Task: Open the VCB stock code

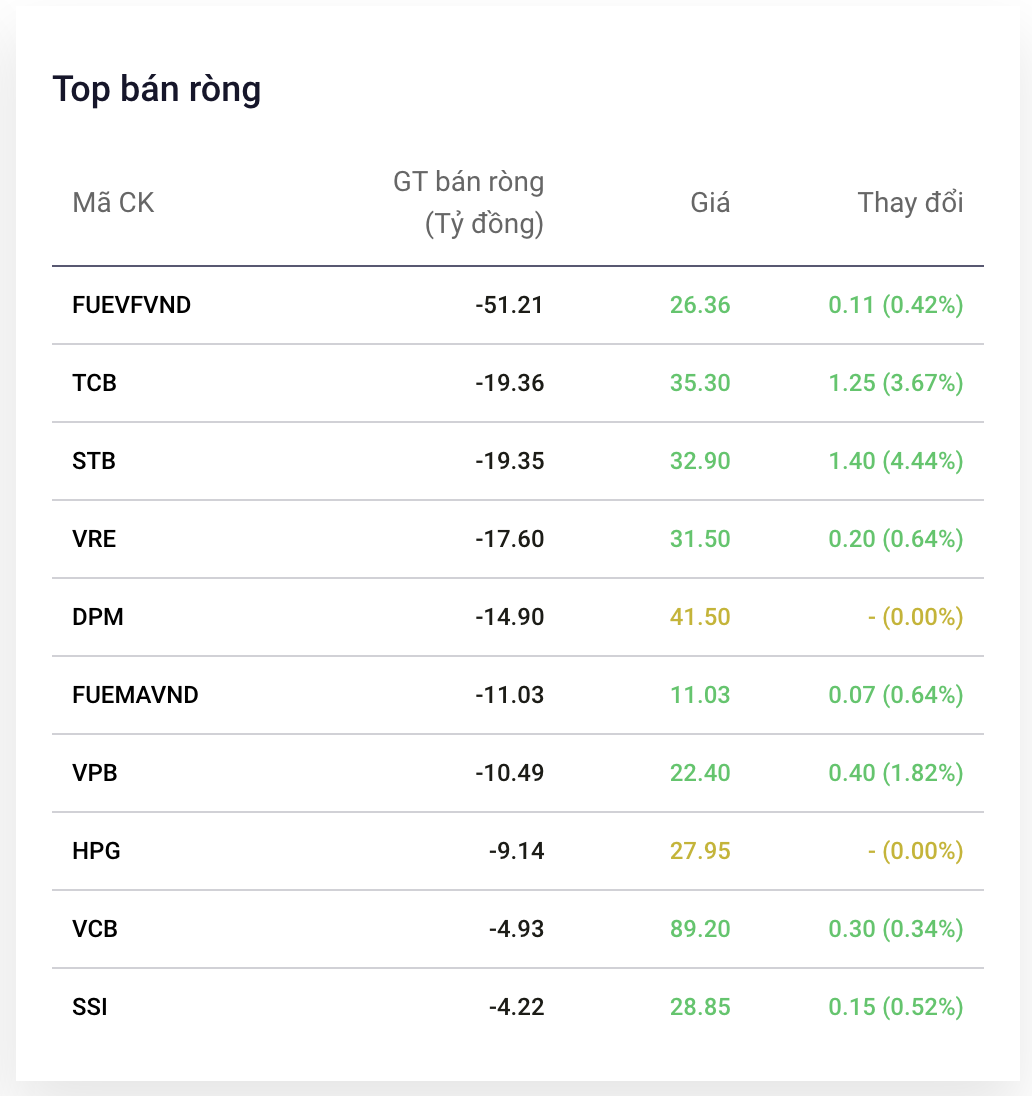Action: 94,929
